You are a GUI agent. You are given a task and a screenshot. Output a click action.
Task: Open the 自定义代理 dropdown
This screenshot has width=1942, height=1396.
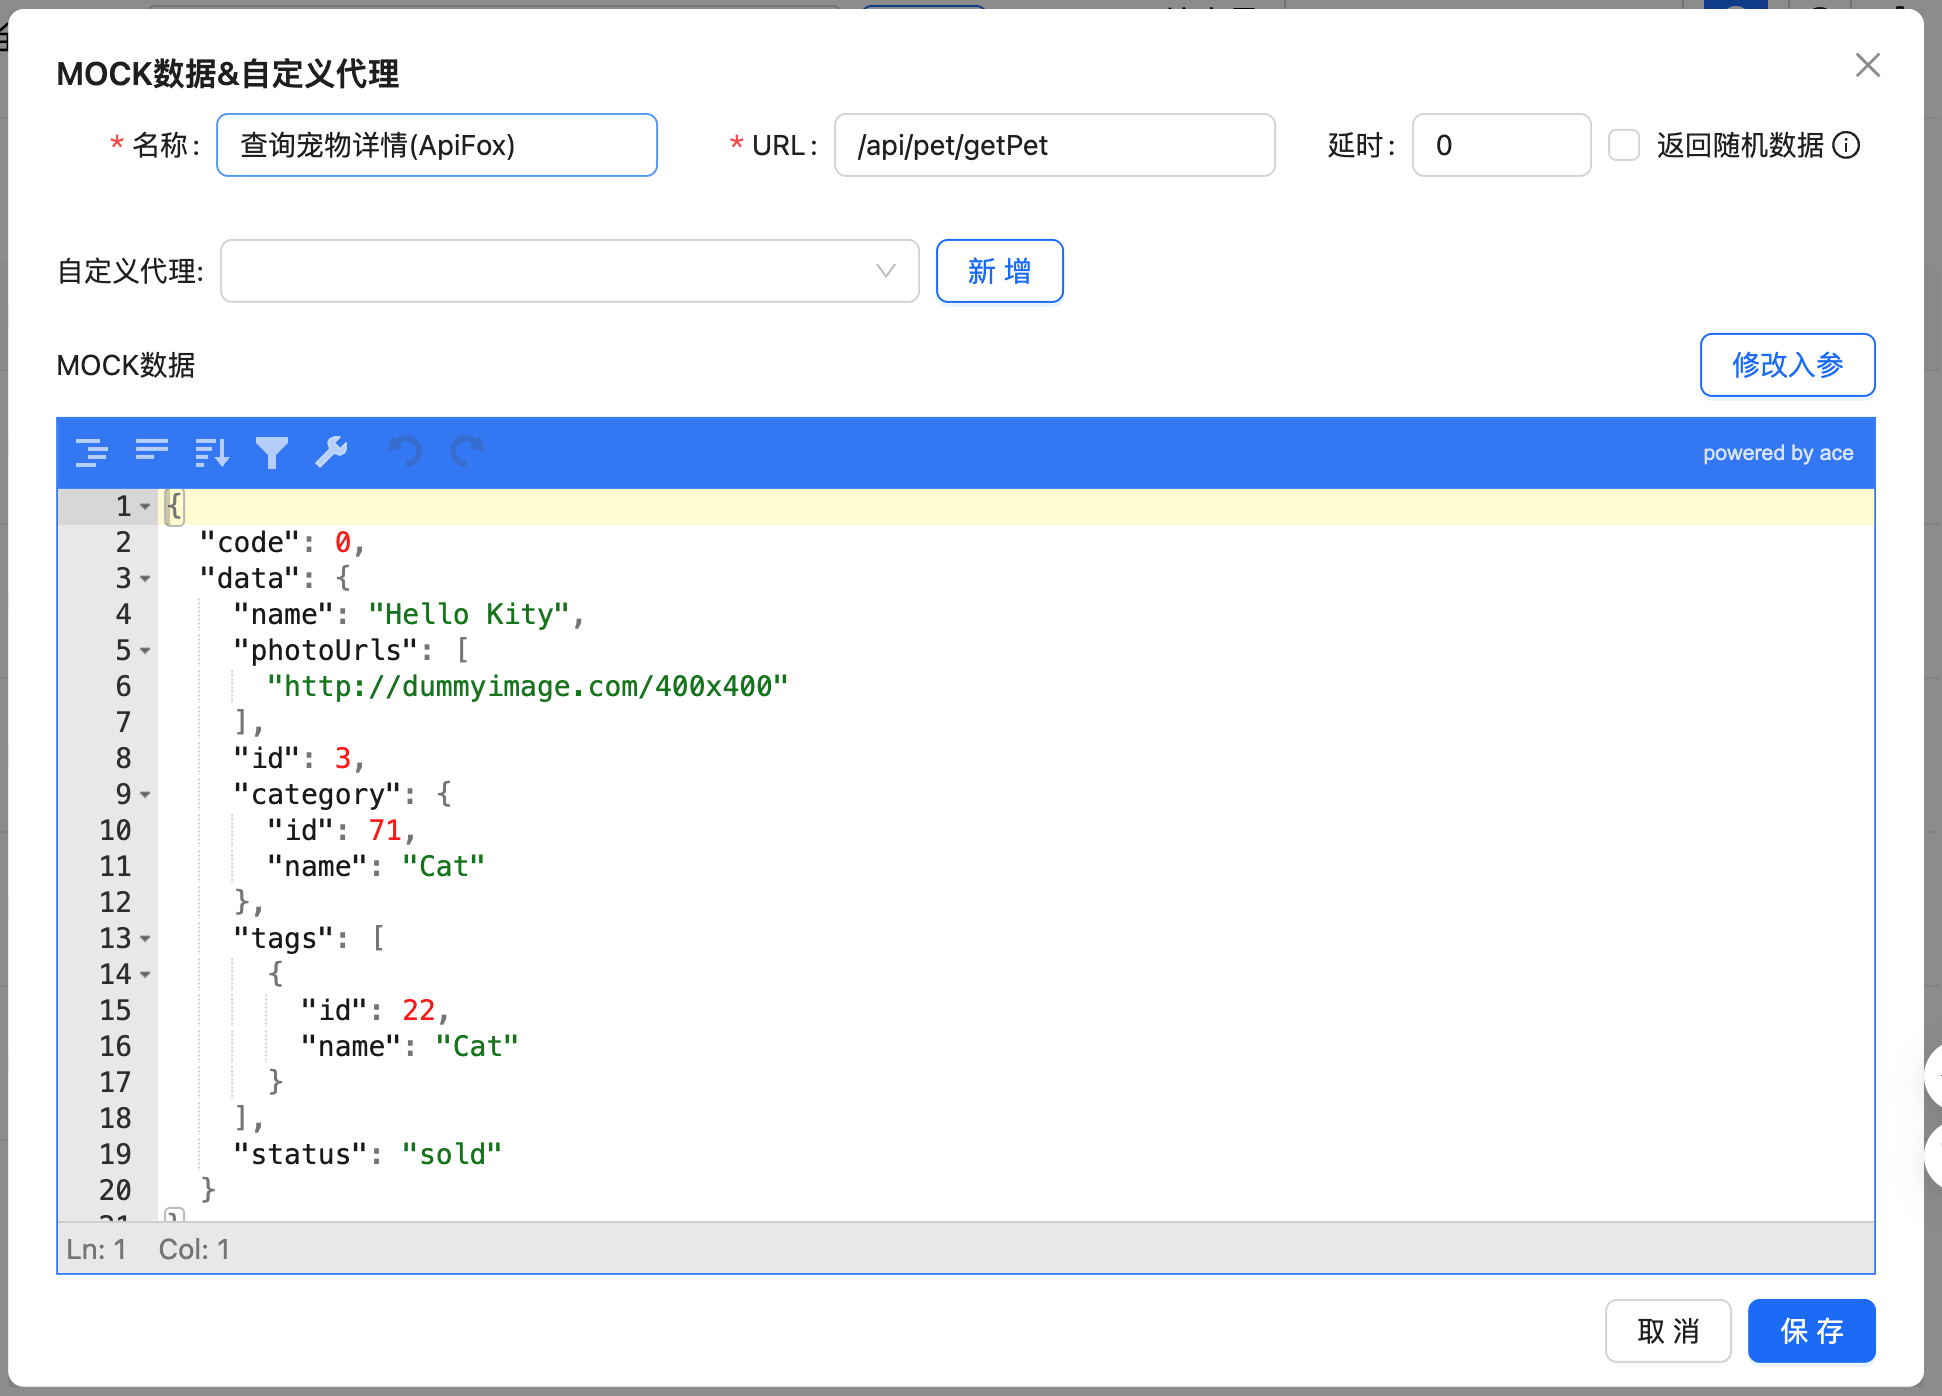(x=569, y=271)
